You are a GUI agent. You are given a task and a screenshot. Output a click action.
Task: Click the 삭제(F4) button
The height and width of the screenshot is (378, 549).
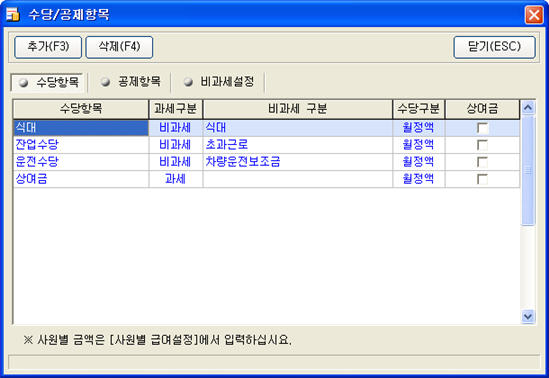point(119,47)
